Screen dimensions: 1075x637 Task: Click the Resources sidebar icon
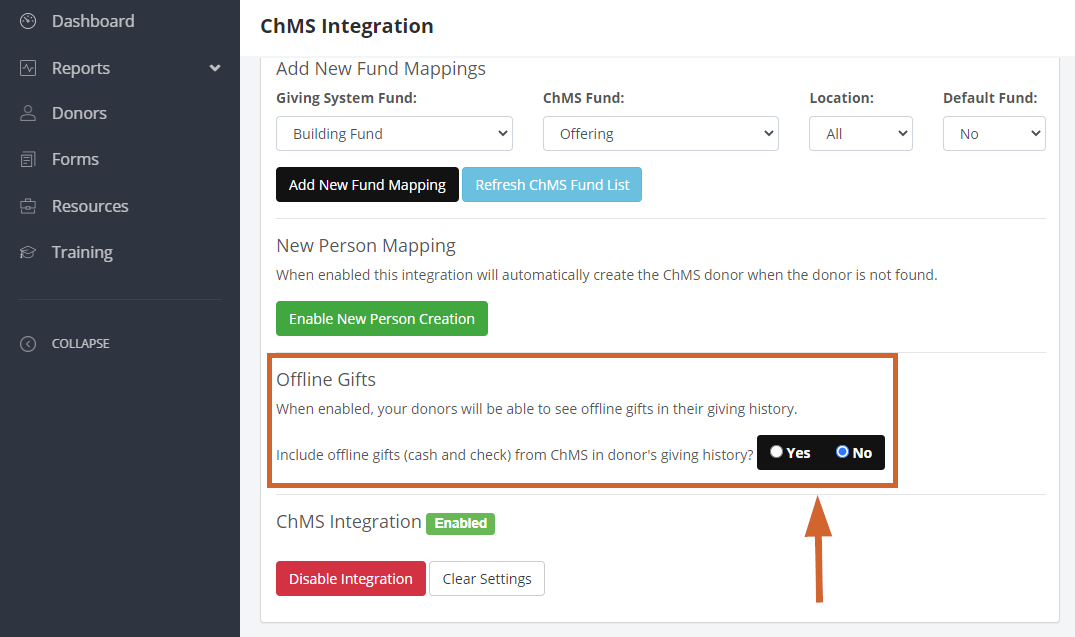(27, 205)
